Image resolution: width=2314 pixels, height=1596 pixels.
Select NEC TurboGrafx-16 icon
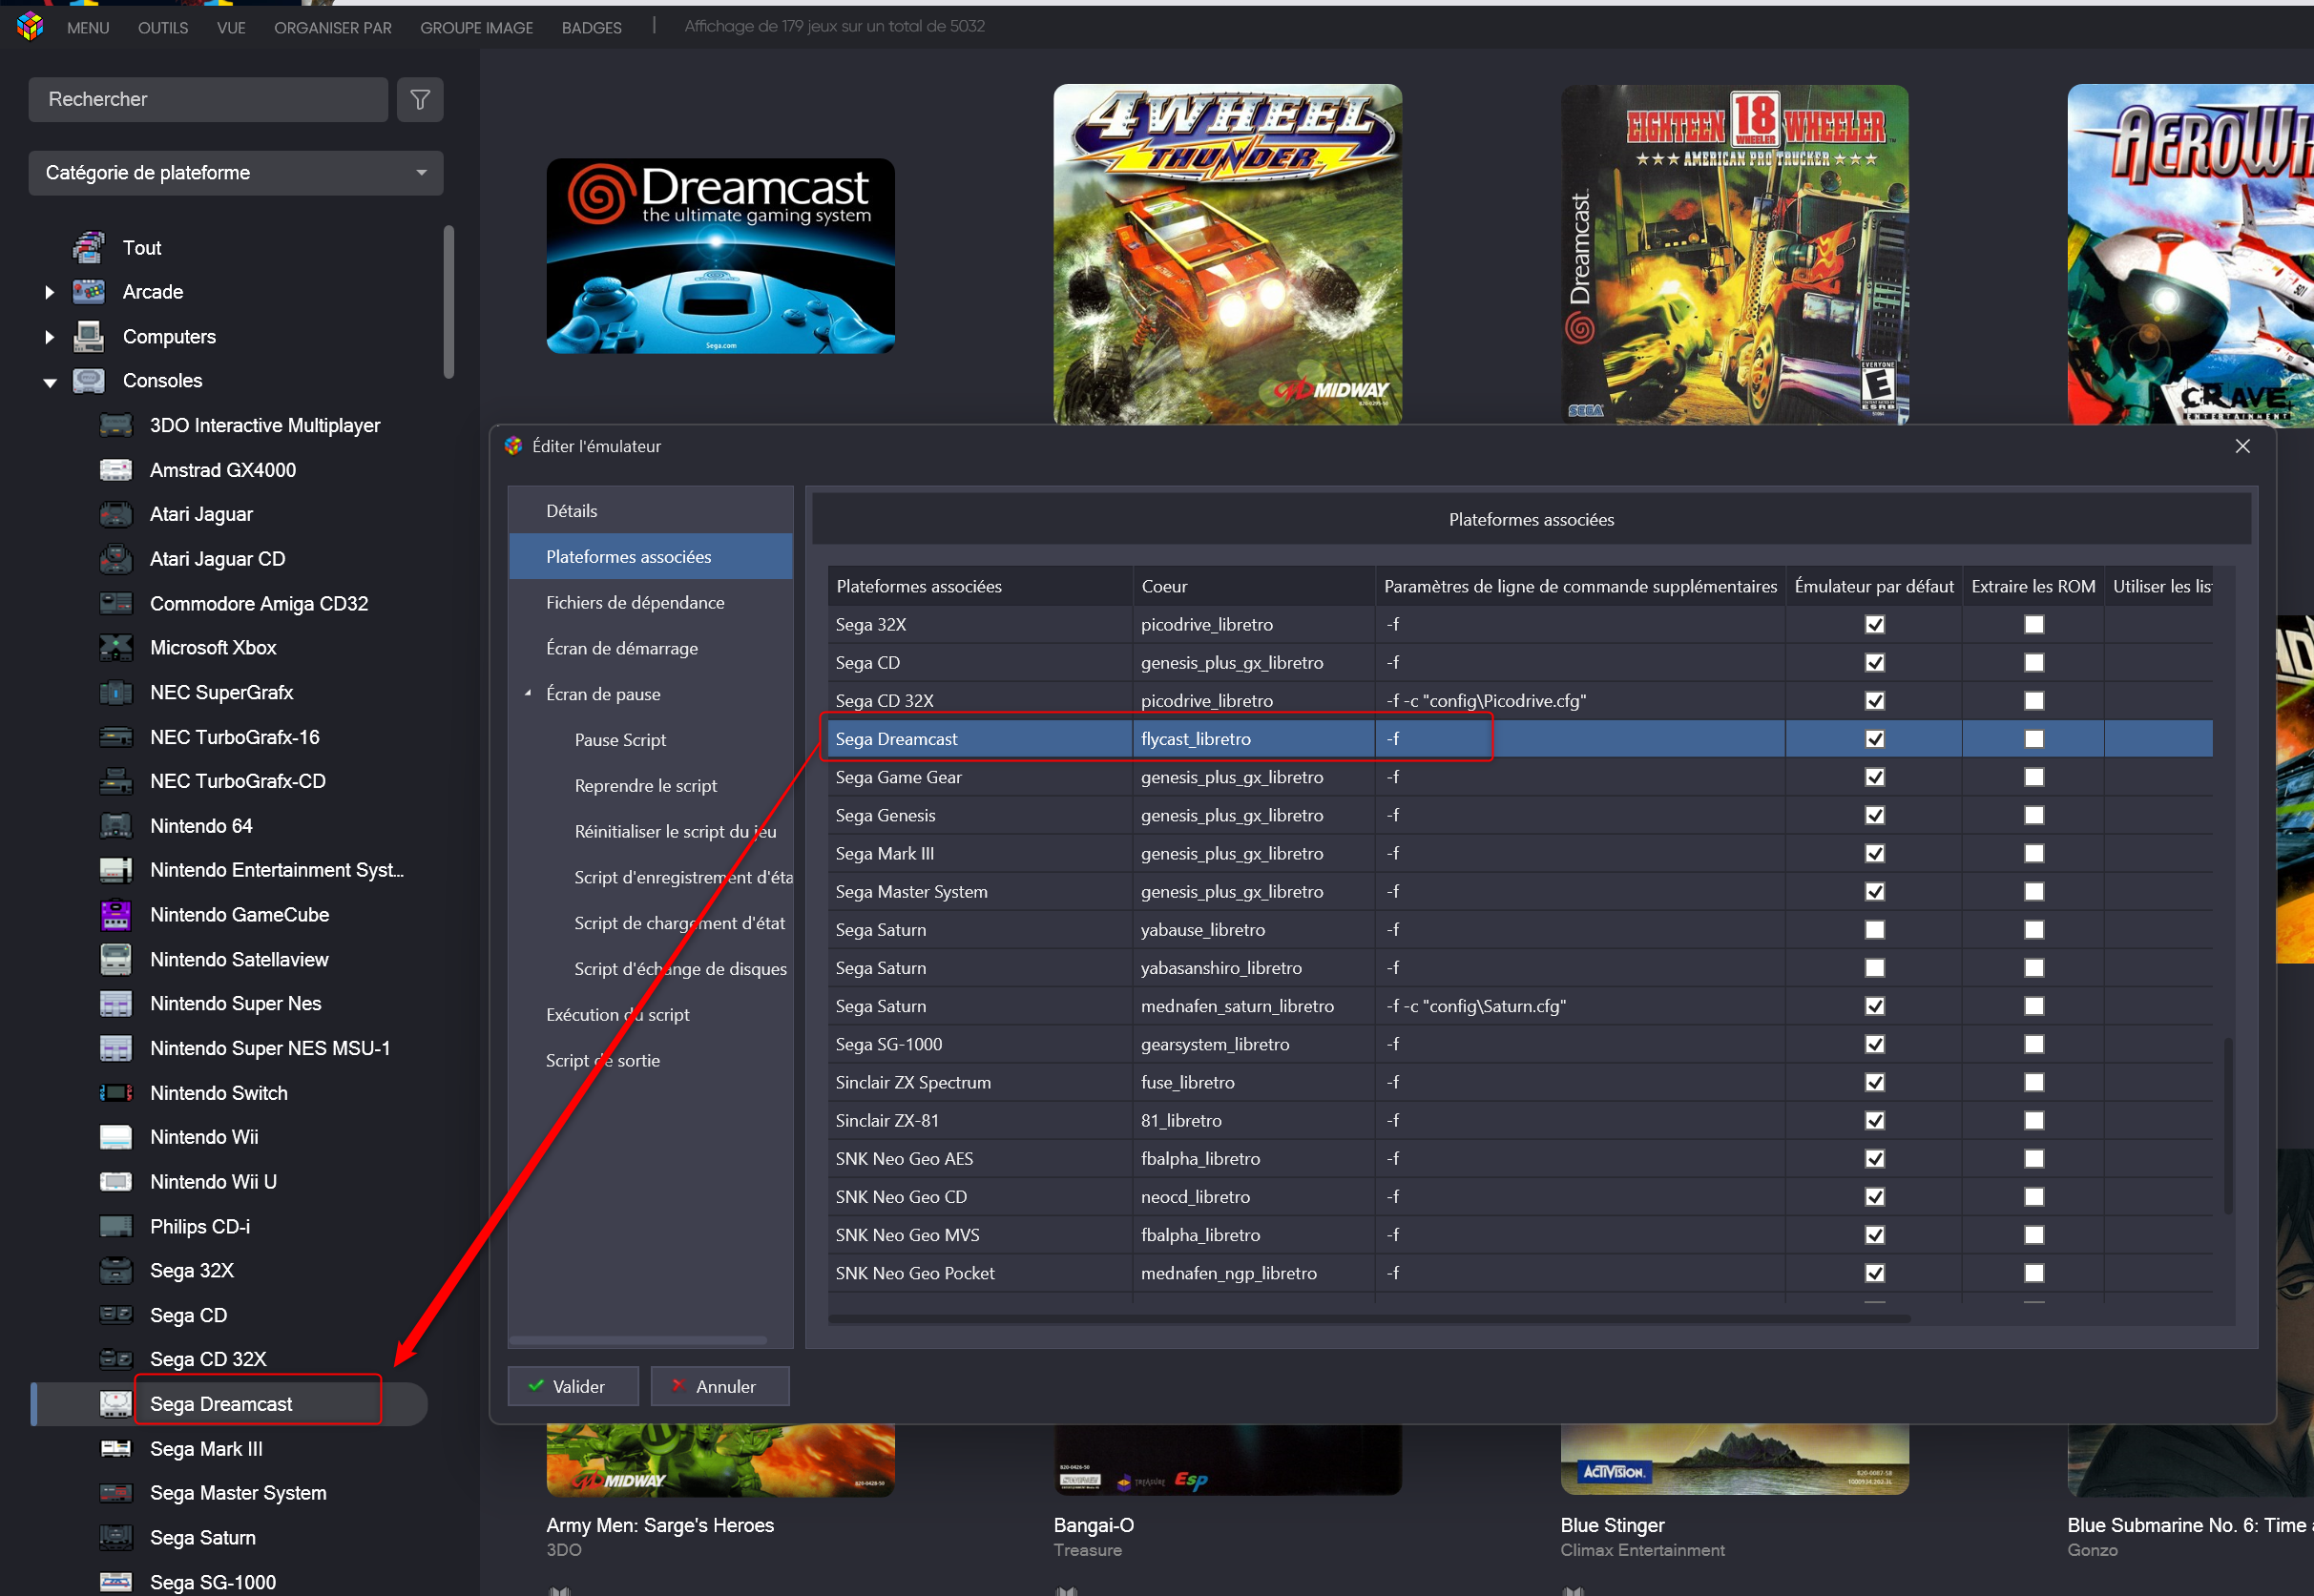(116, 737)
